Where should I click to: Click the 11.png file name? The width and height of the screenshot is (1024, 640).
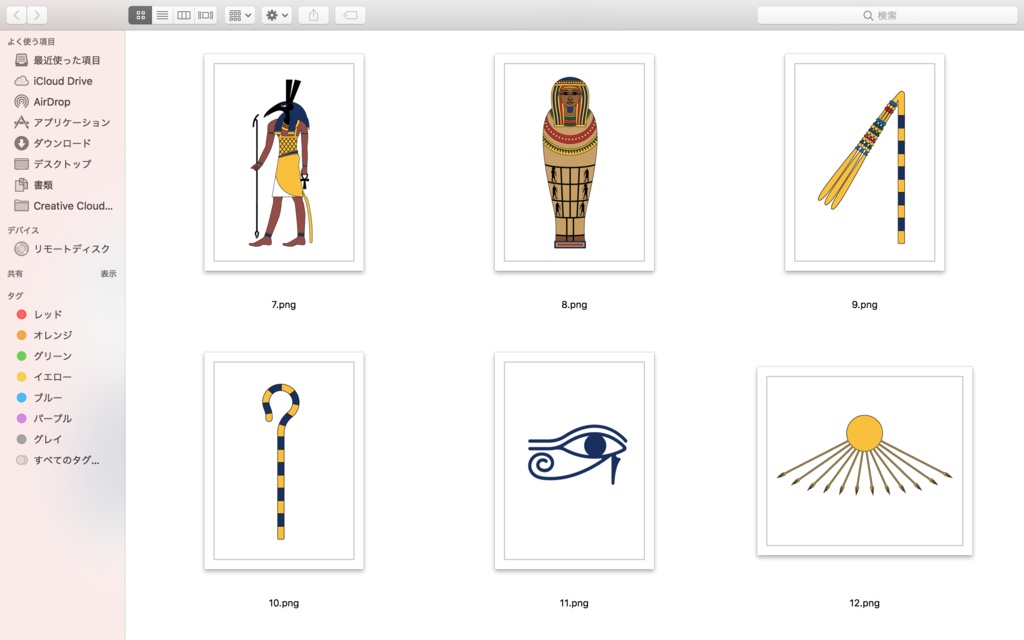pos(574,603)
